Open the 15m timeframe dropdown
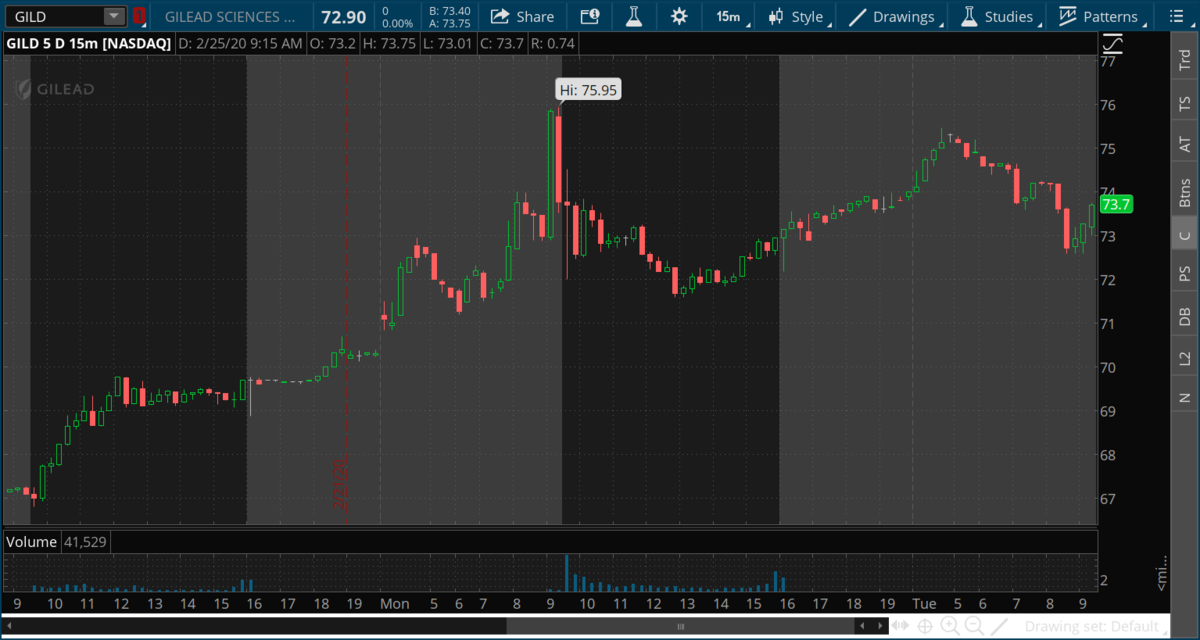The width and height of the screenshot is (1200, 640). 729,16
